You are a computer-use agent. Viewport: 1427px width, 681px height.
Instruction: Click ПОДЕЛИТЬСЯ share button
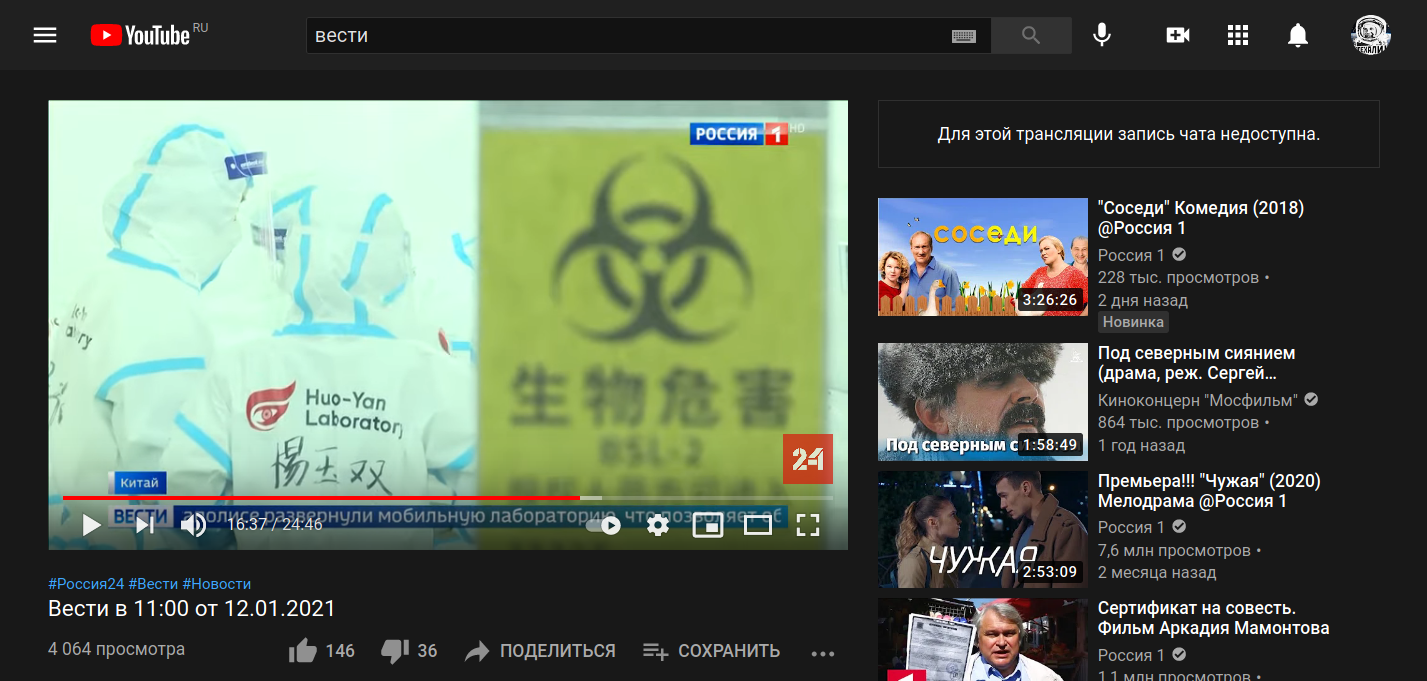[541, 651]
